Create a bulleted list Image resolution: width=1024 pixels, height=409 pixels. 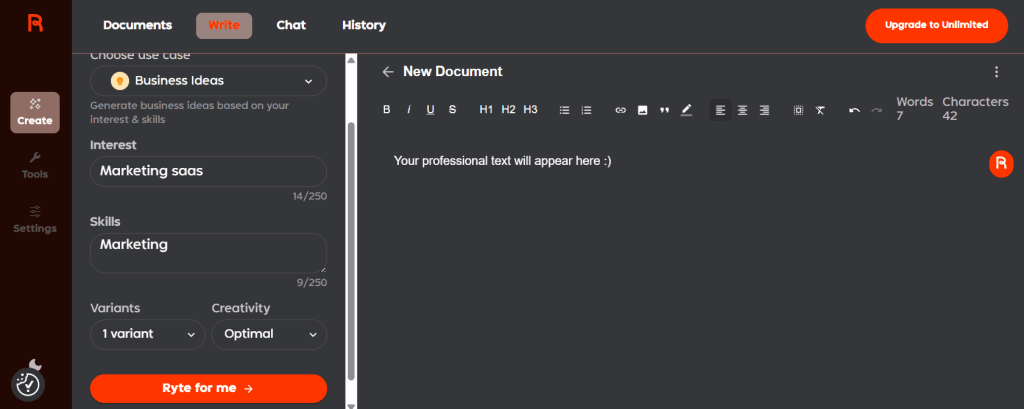[564, 110]
